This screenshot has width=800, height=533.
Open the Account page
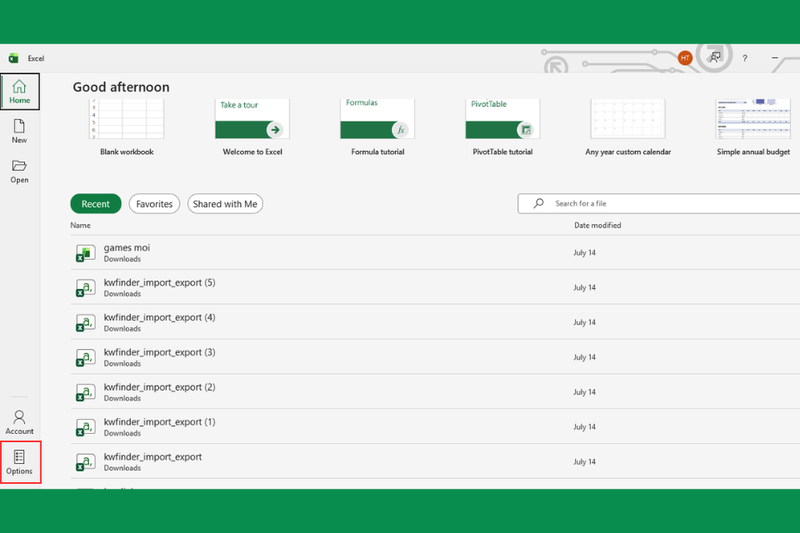pyautogui.click(x=19, y=422)
